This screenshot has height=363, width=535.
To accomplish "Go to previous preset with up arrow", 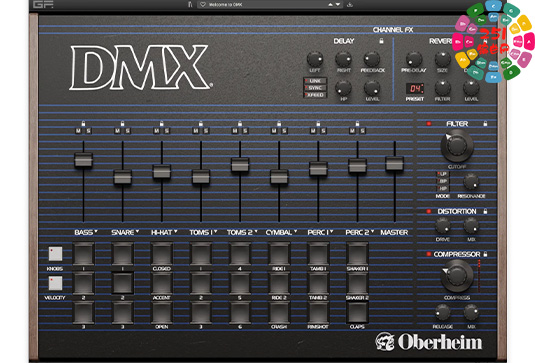I will click(x=330, y=4).
